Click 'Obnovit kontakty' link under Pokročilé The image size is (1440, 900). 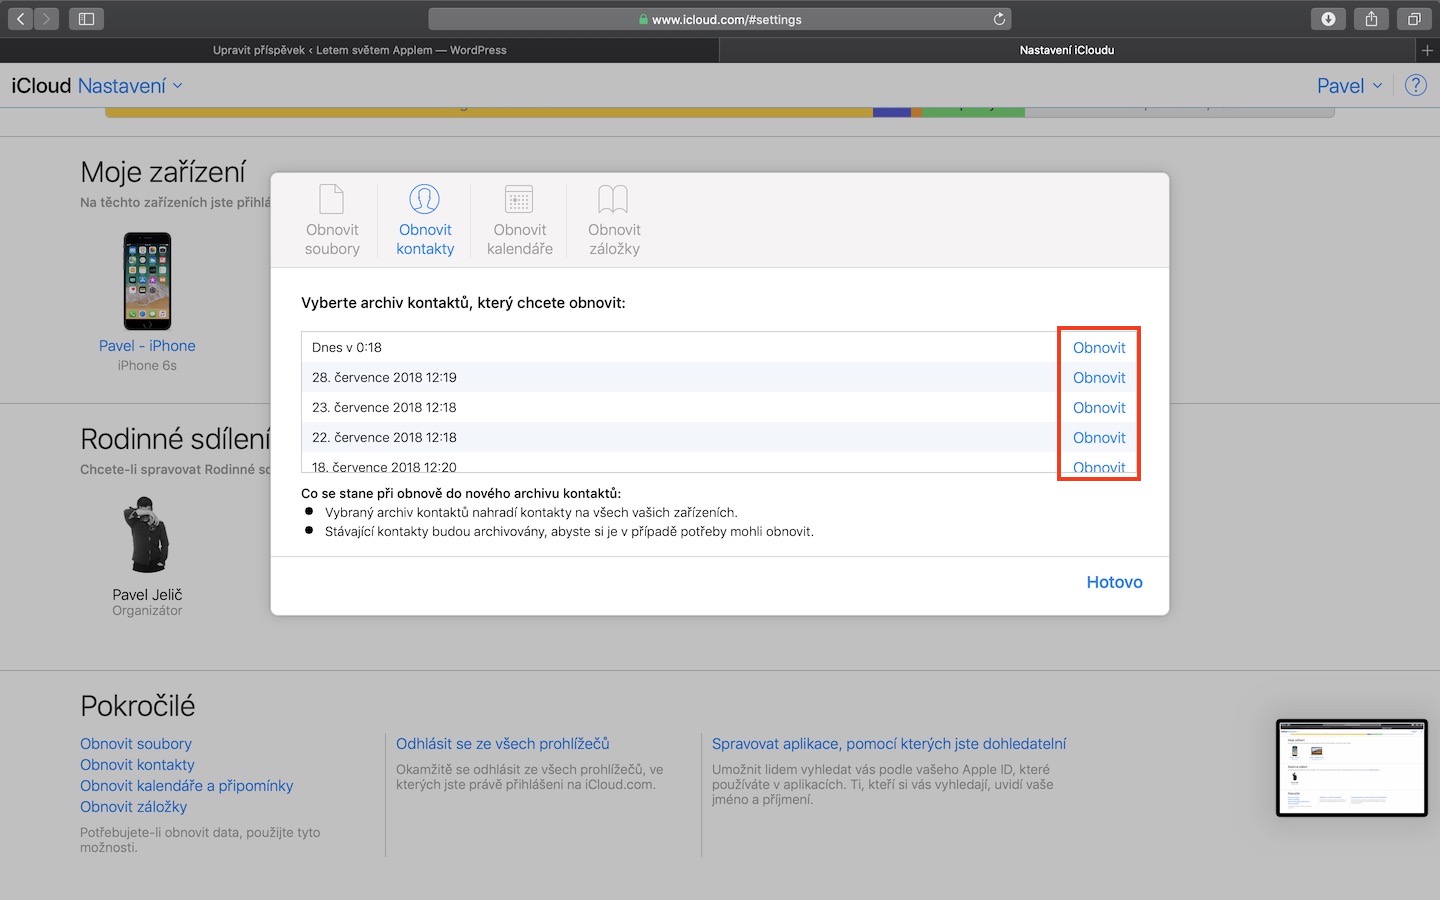(x=137, y=765)
